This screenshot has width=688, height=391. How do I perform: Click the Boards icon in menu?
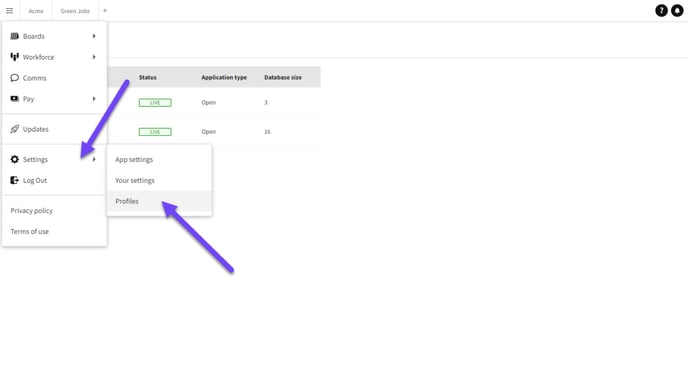point(14,36)
